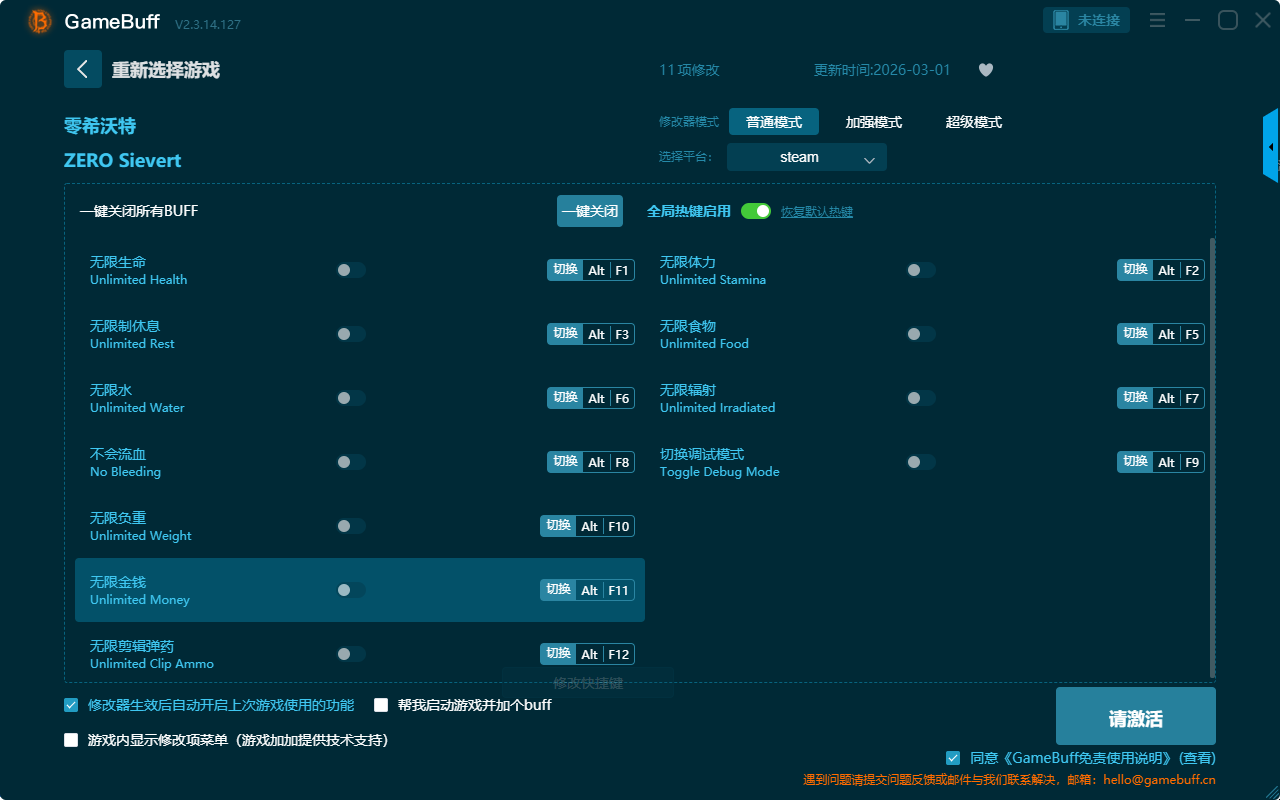Open the steam platform dropdown
The image size is (1280, 800).
(806, 157)
